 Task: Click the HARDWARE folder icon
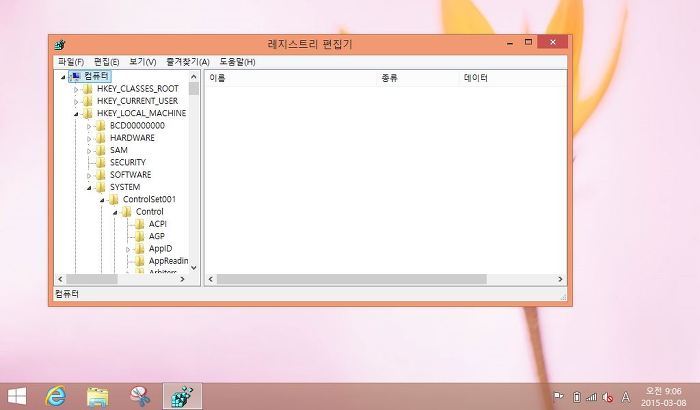pyautogui.click(x=101, y=138)
